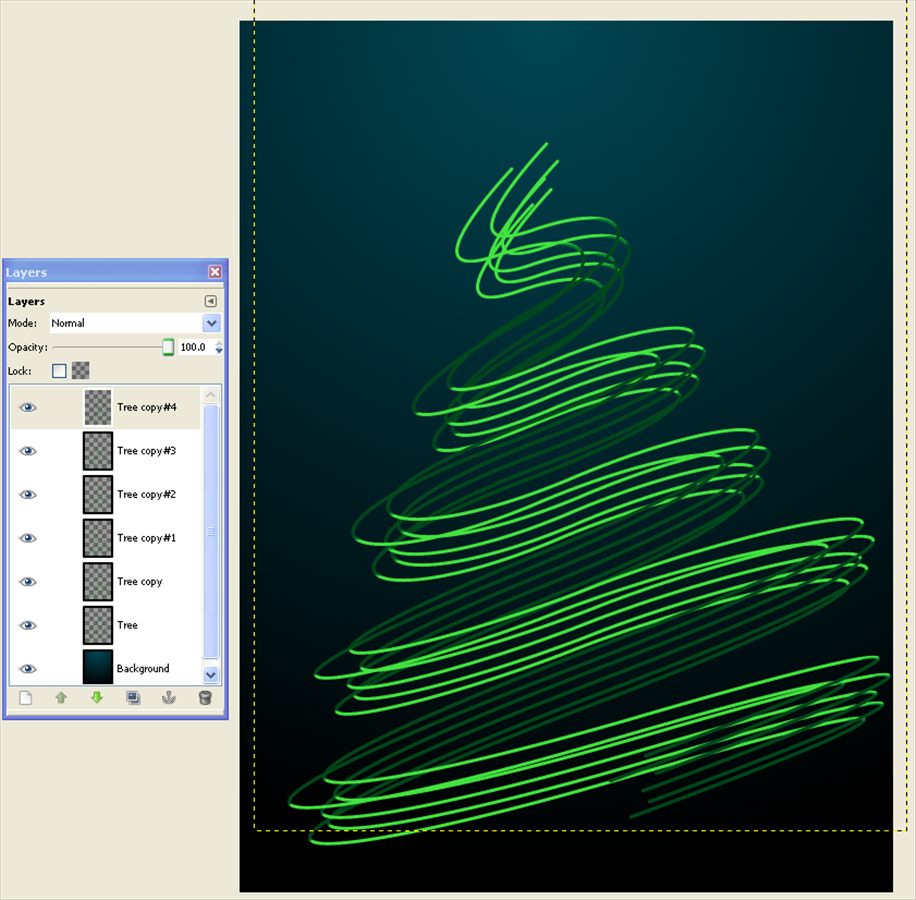916x900 pixels.
Task: Close the Layers dialog window
Action: pyautogui.click(x=215, y=272)
